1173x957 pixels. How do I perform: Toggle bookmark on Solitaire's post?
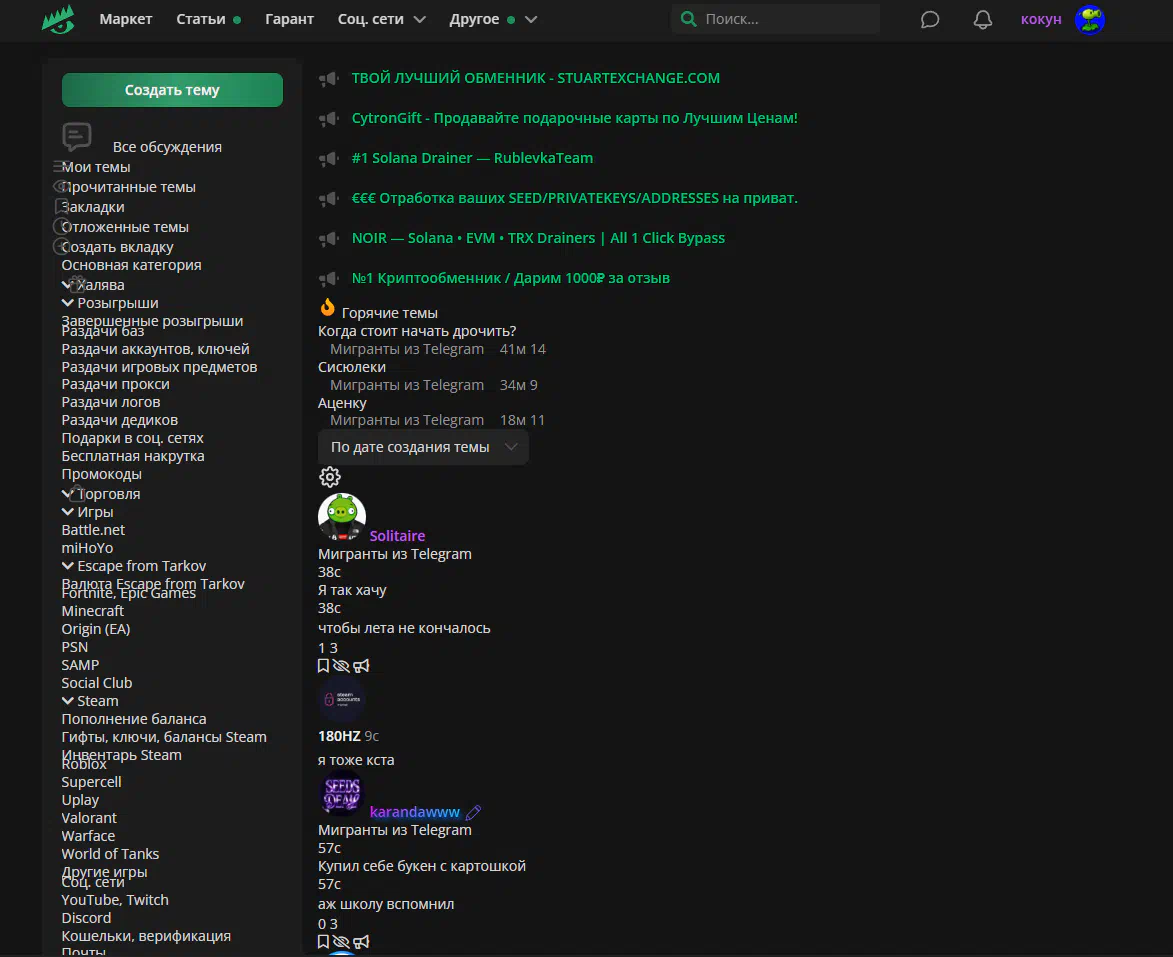(323, 666)
